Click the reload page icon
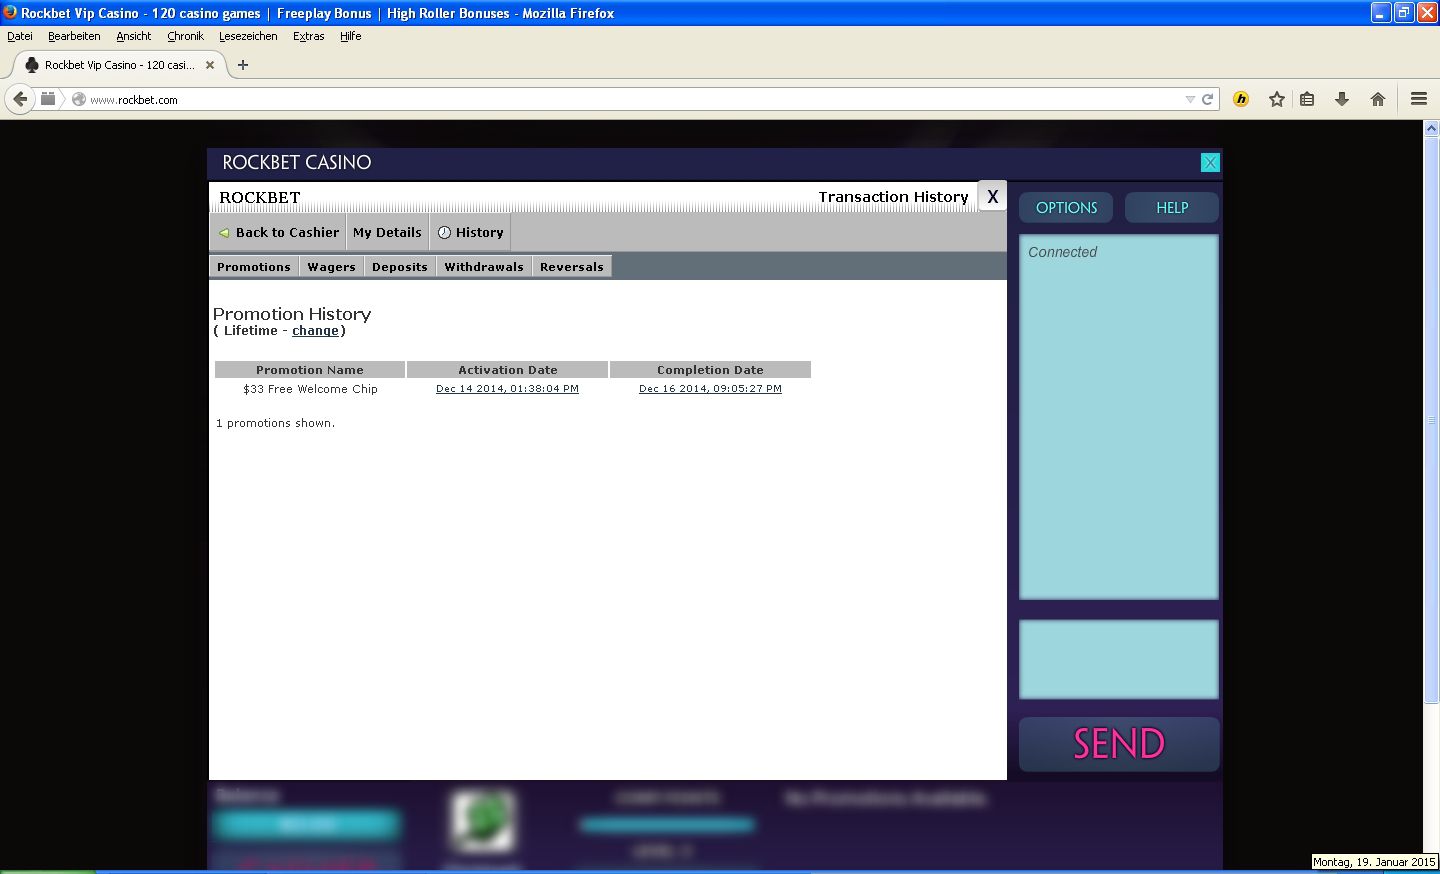The image size is (1440, 874). pos(1207,99)
